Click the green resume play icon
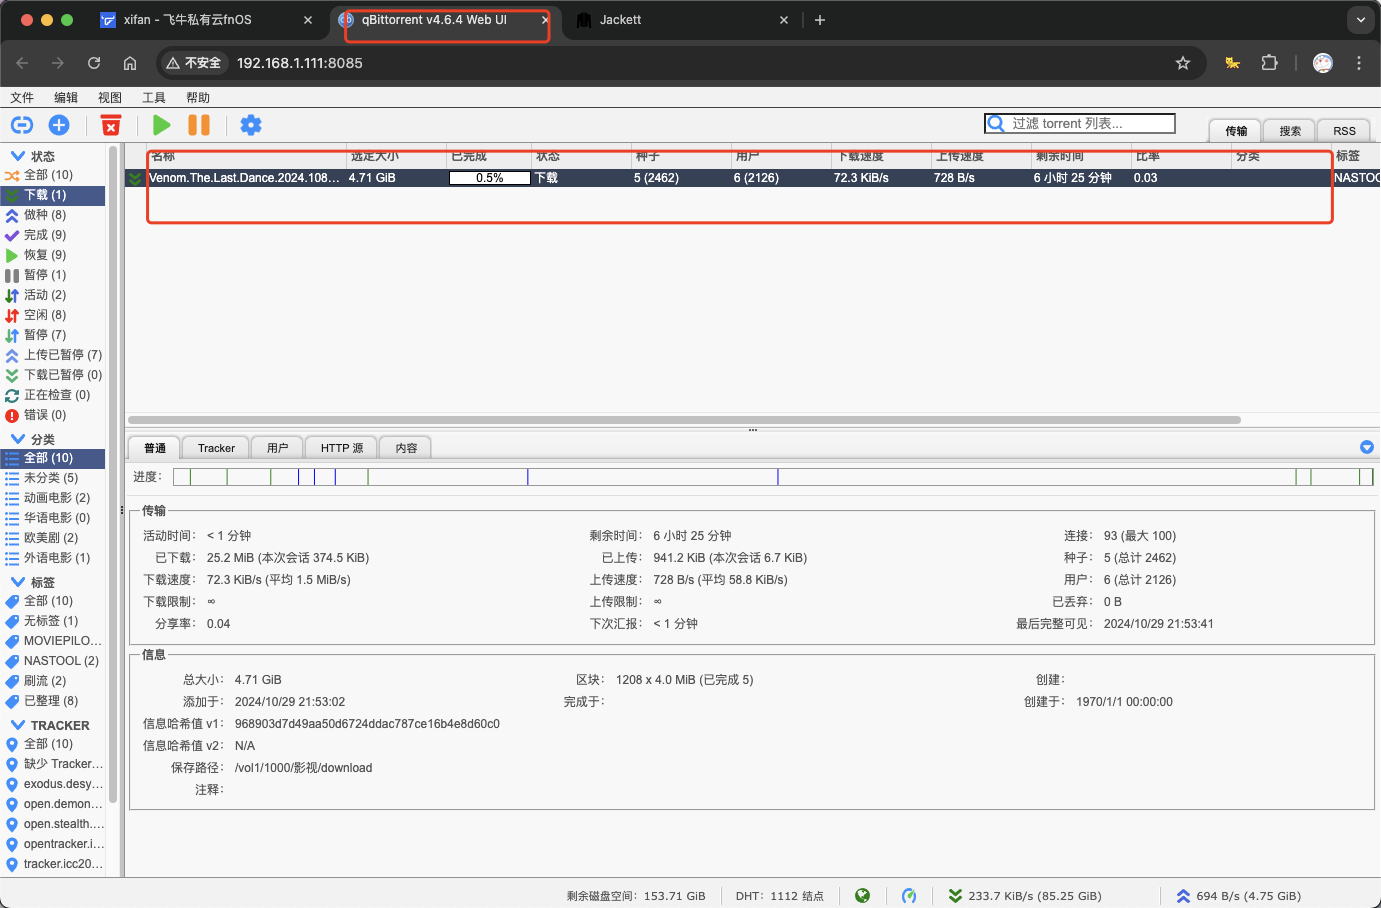Image resolution: width=1381 pixels, height=908 pixels. point(162,125)
